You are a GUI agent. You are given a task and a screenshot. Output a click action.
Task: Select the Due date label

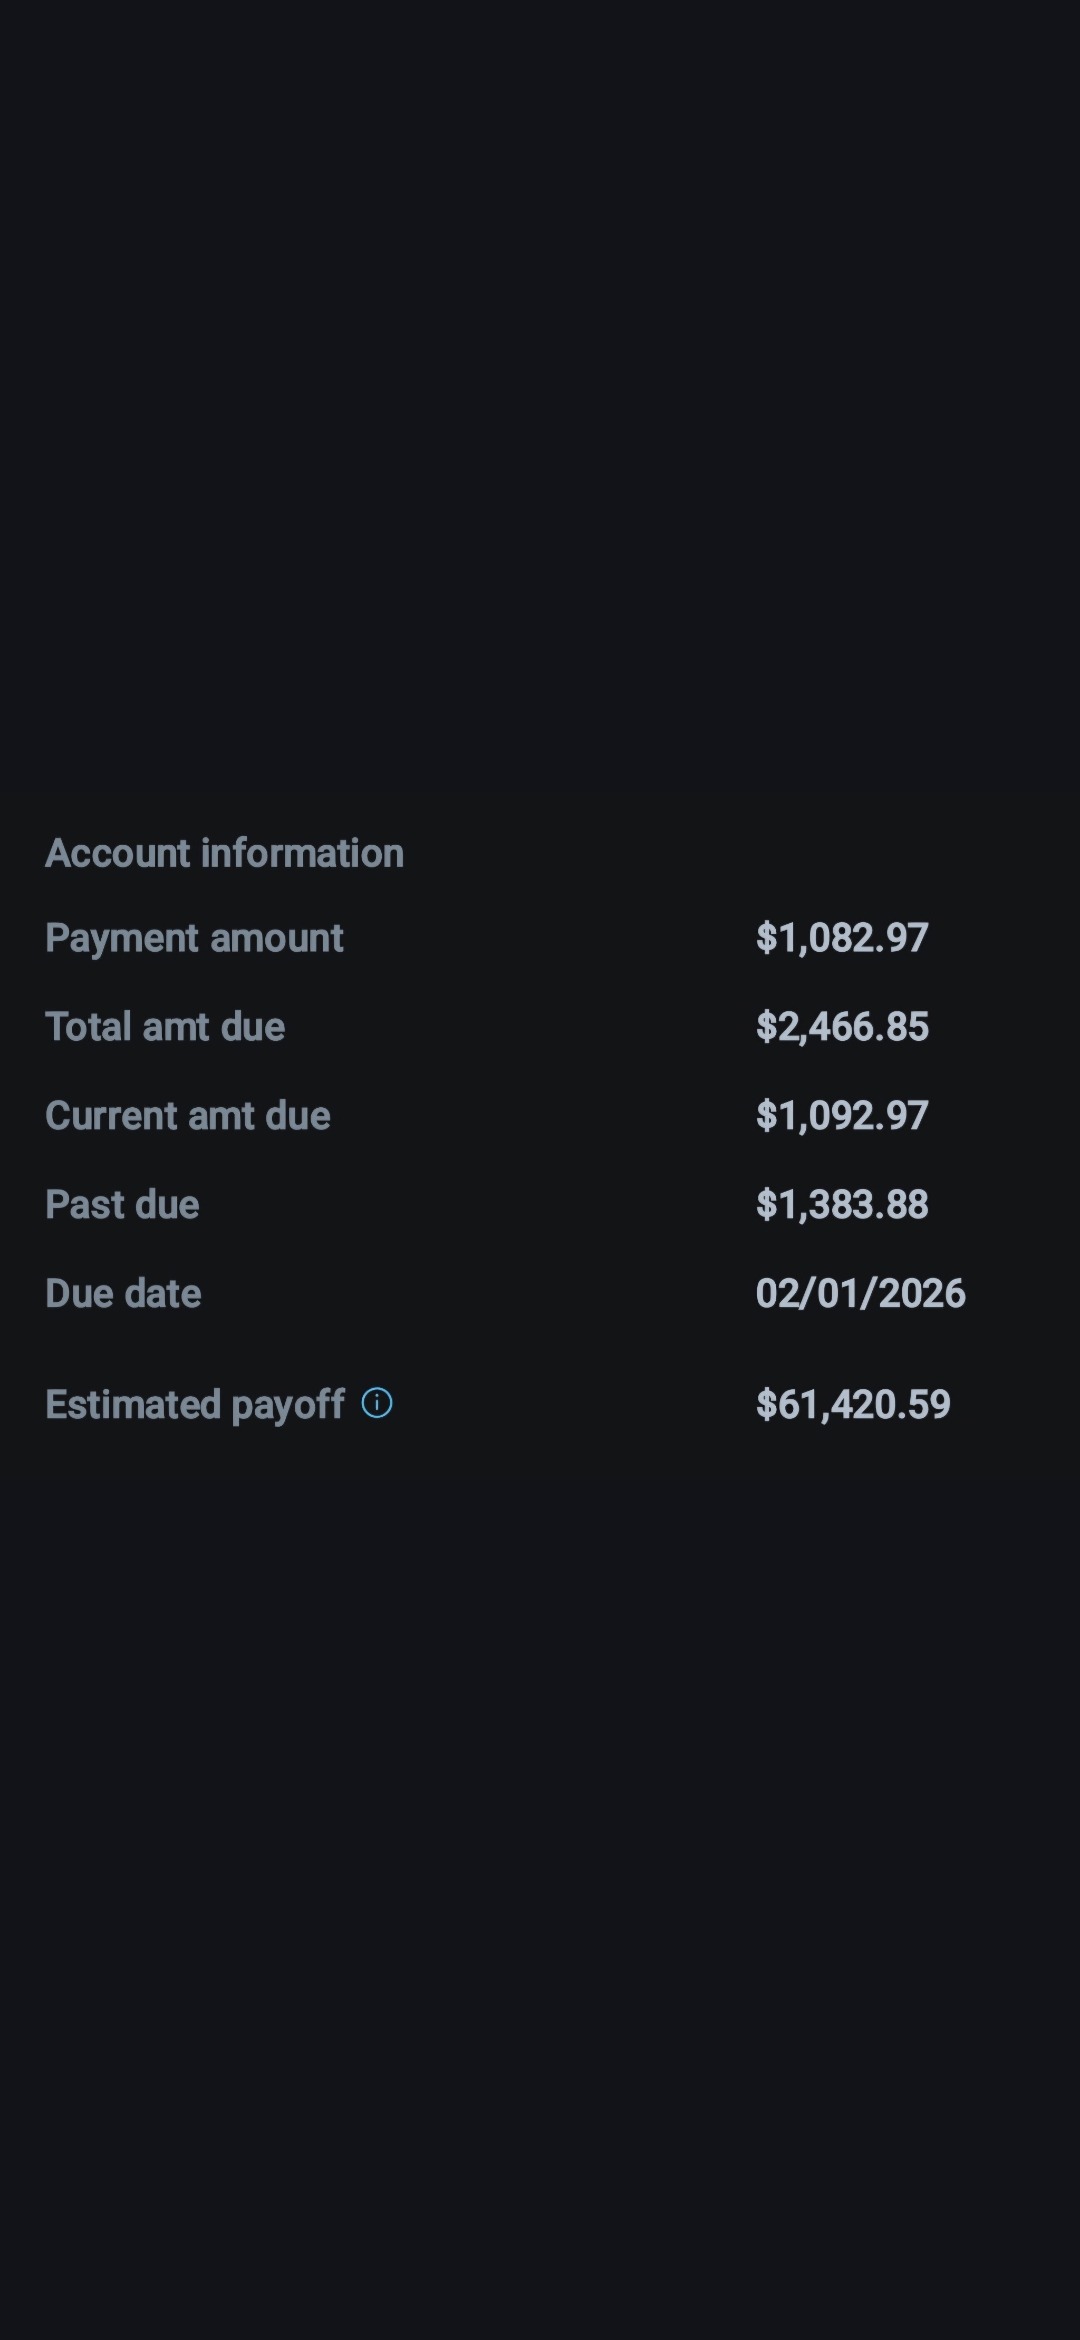click(123, 1294)
